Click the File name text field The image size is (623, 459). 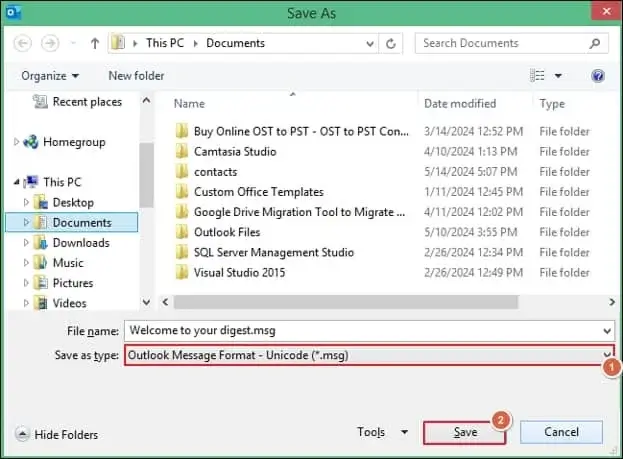pos(360,331)
